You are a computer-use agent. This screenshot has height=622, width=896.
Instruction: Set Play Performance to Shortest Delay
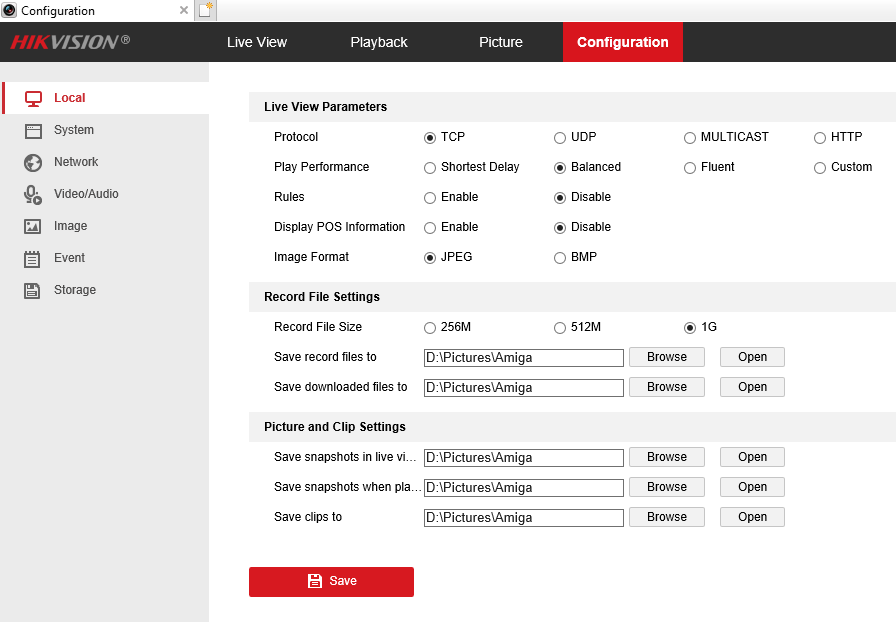[430, 167]
